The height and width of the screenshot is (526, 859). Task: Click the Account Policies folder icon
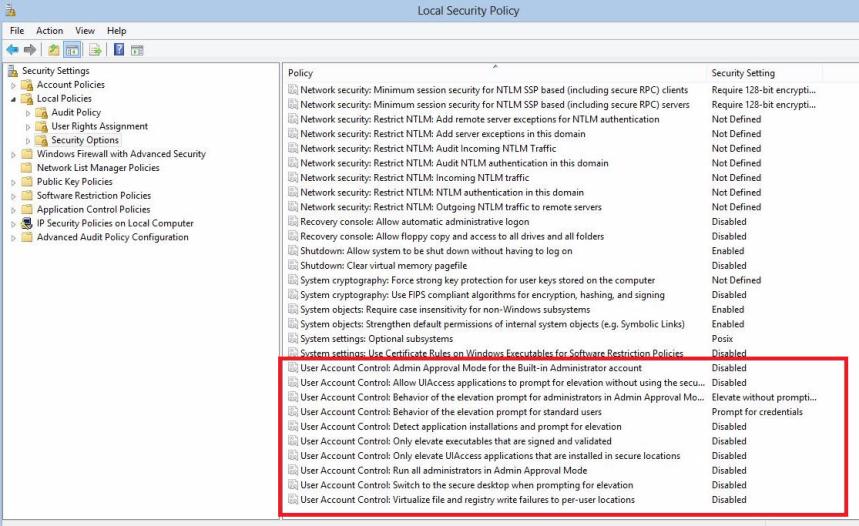27,85
